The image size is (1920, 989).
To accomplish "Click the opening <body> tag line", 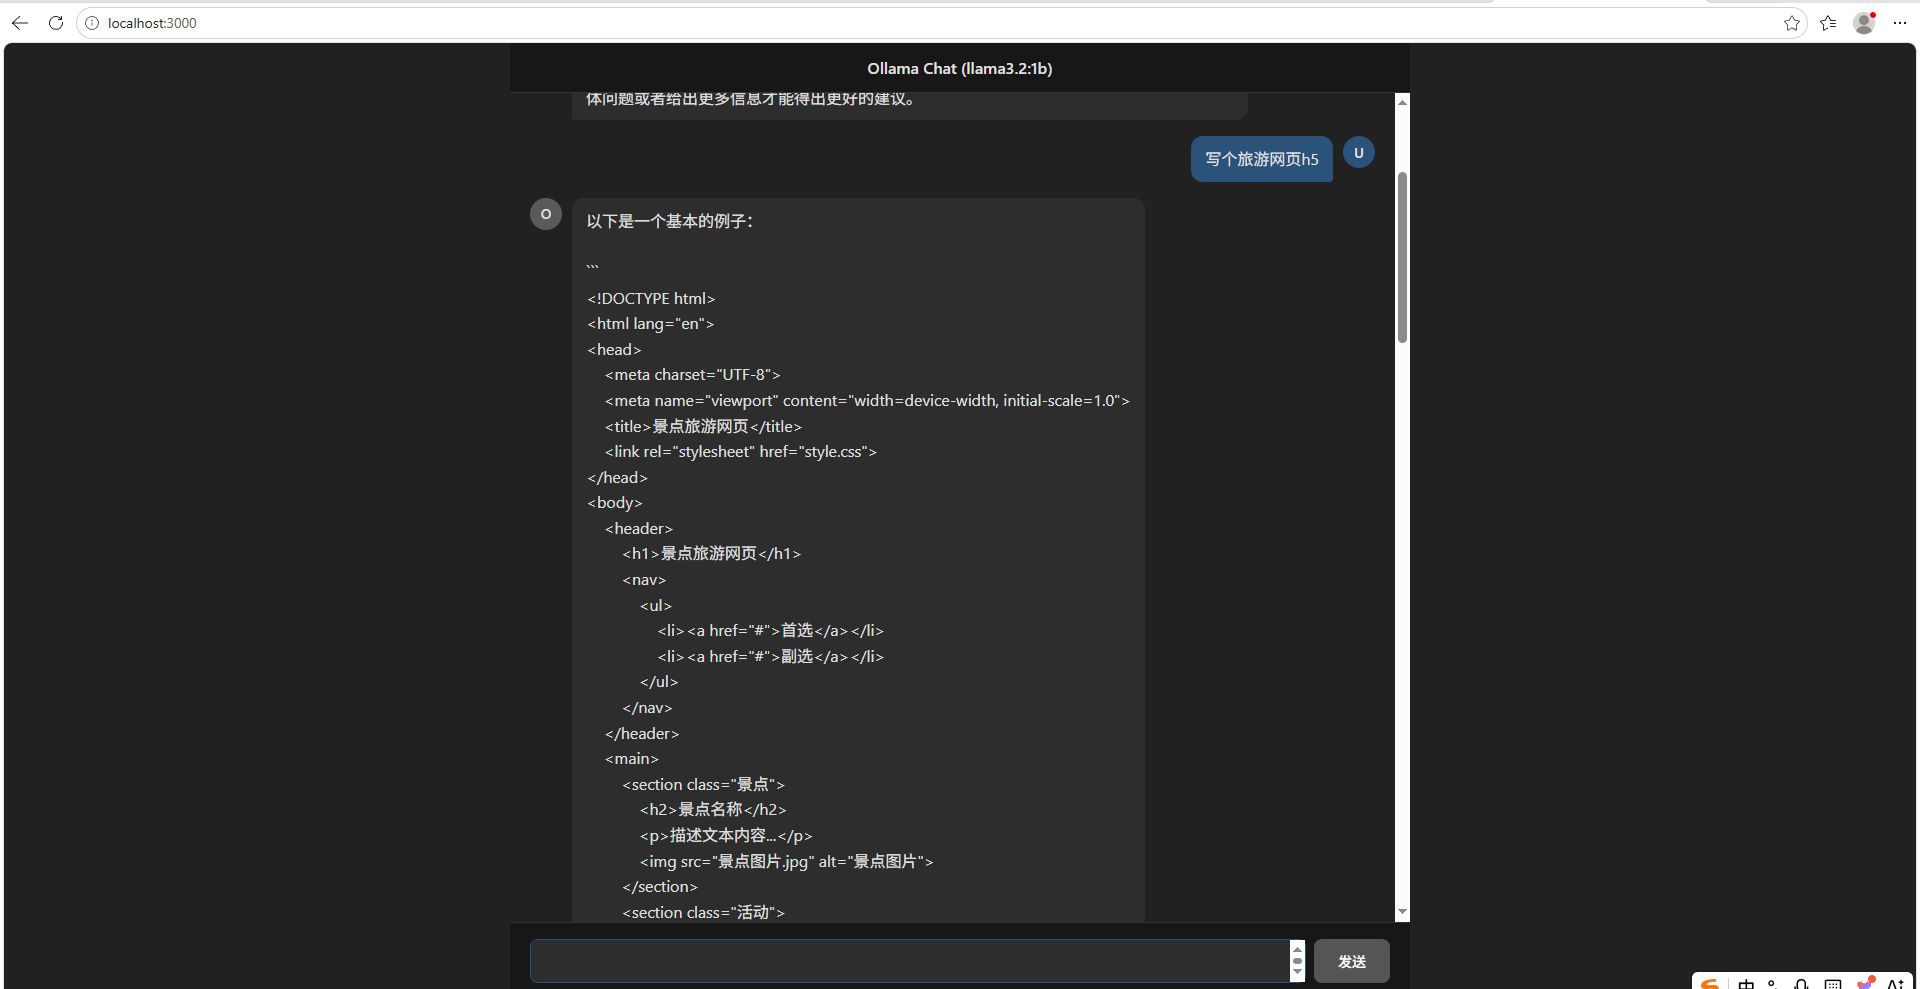I will point(615,503).
